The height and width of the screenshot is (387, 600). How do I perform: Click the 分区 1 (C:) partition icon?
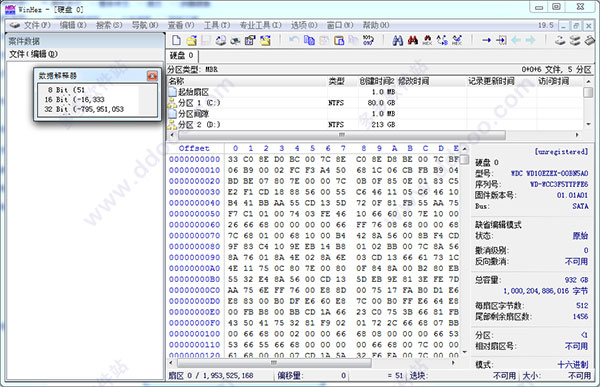(x=173, y=103)
